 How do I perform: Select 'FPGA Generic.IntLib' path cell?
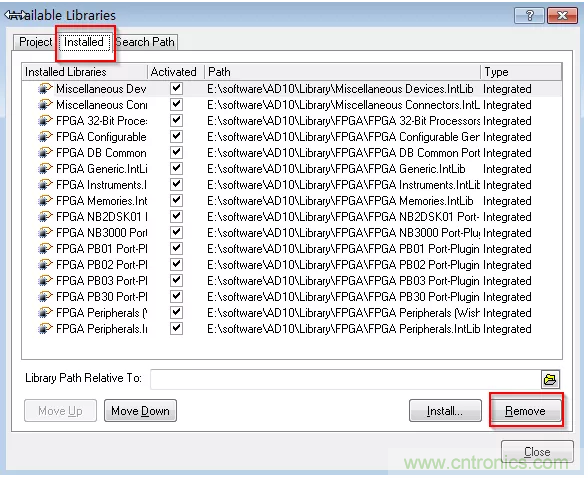point(336,169)
